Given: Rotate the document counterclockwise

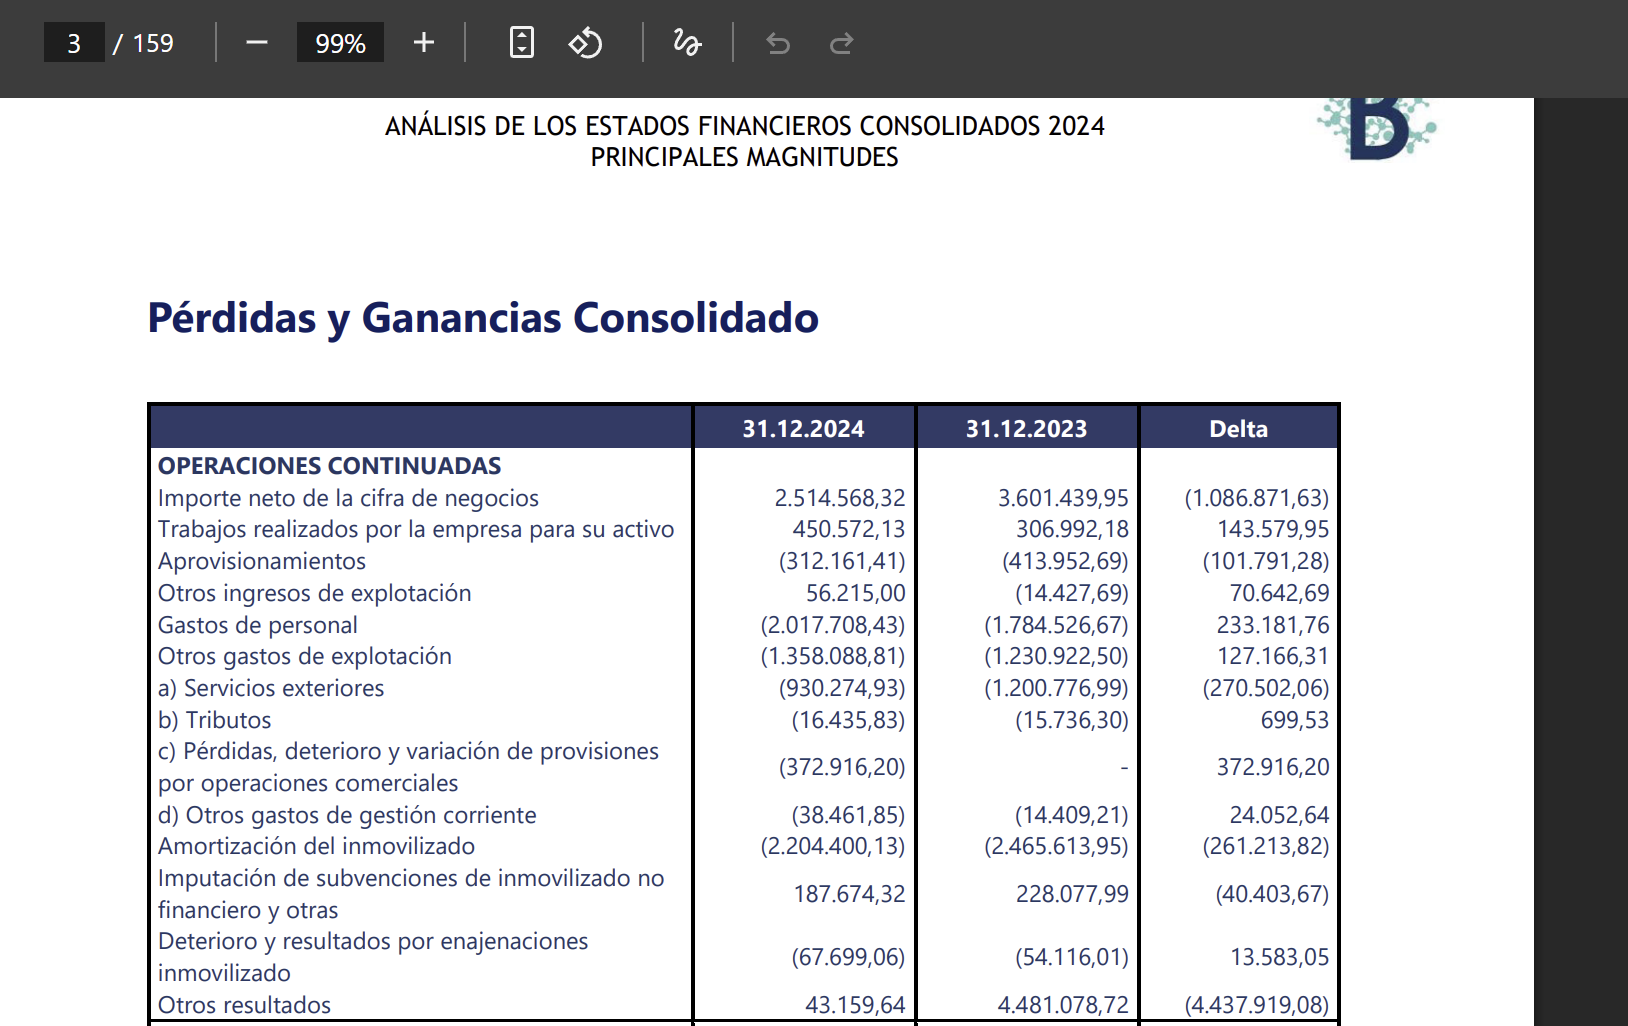Looking at the screenshot, I should pos(586,43).
